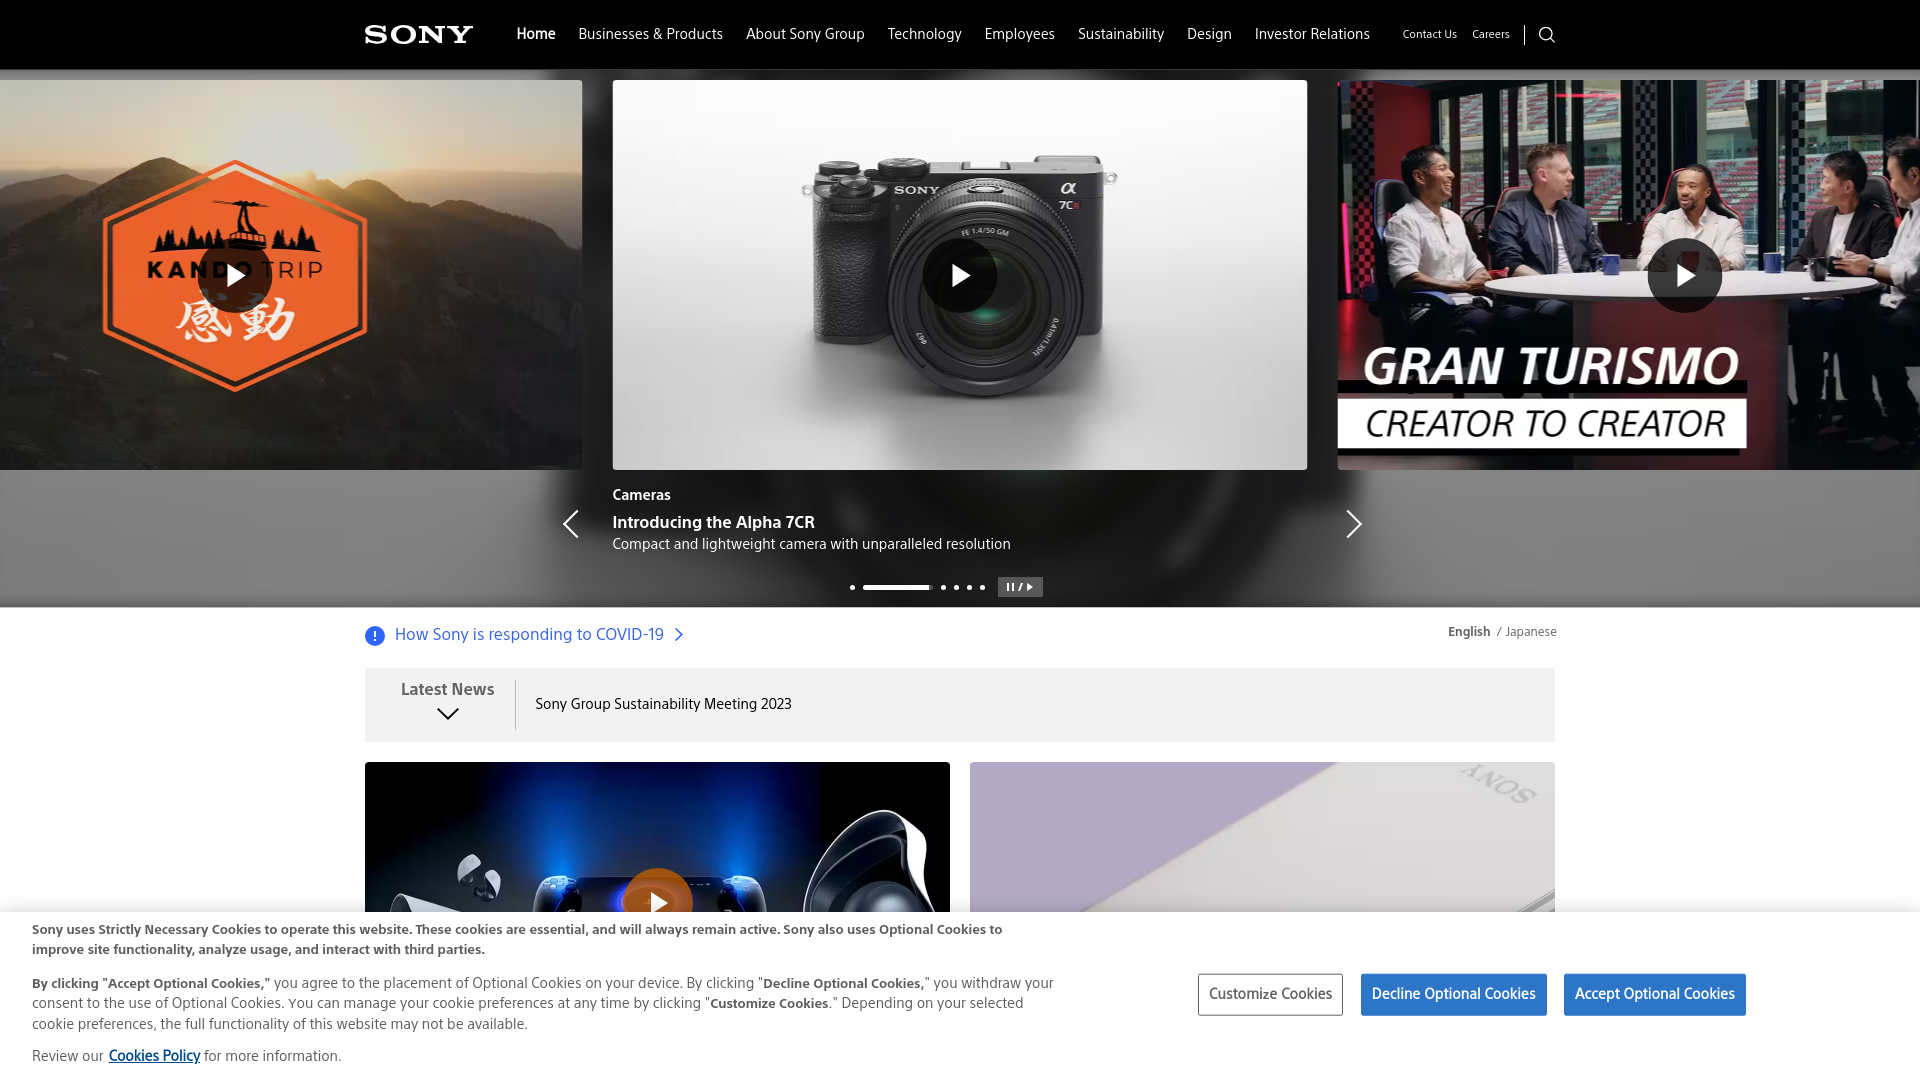Click the active carousel progress bar
Image resolution: width=1920 pixels, height=1080 pixels.
pyautogui.click(x=897, y=587)
